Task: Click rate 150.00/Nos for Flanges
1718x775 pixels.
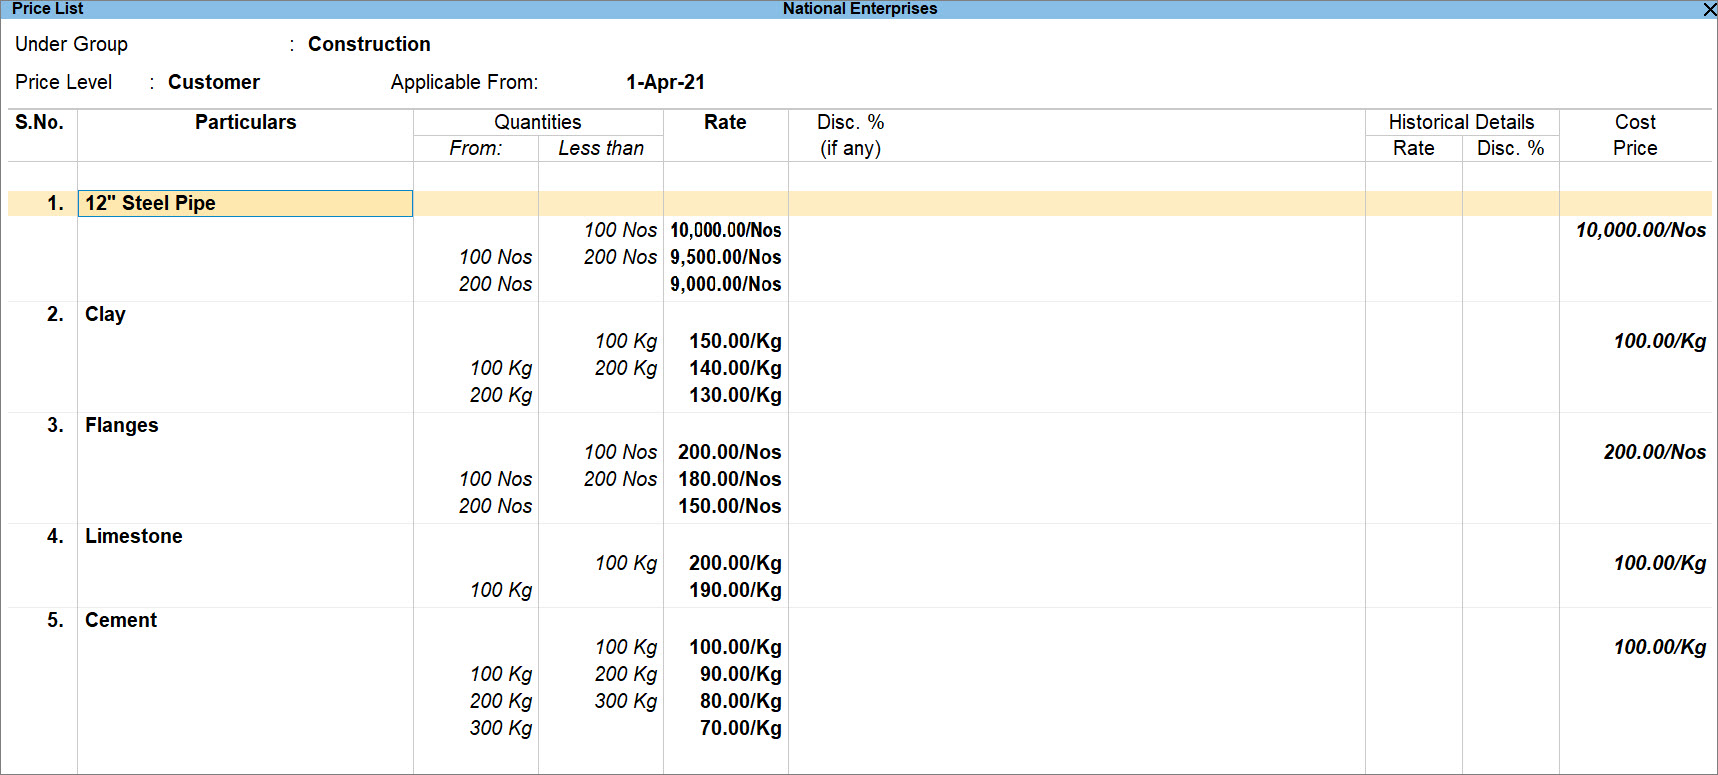Action: 730,506
